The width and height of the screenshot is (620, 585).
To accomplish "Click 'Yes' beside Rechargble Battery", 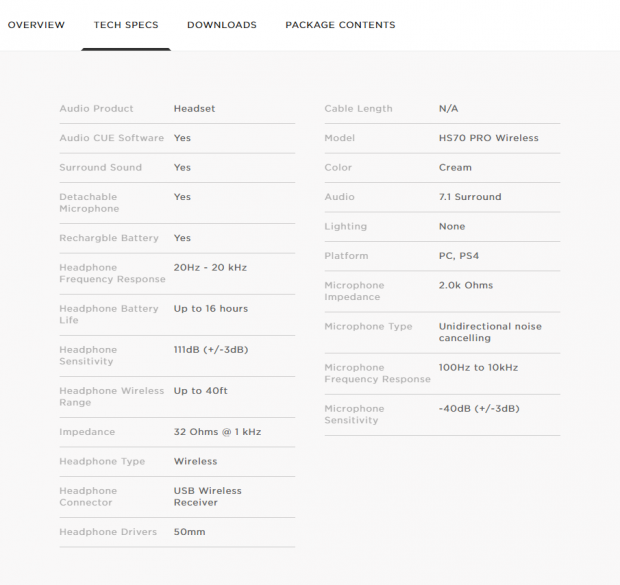I will (x=182, y=238).
